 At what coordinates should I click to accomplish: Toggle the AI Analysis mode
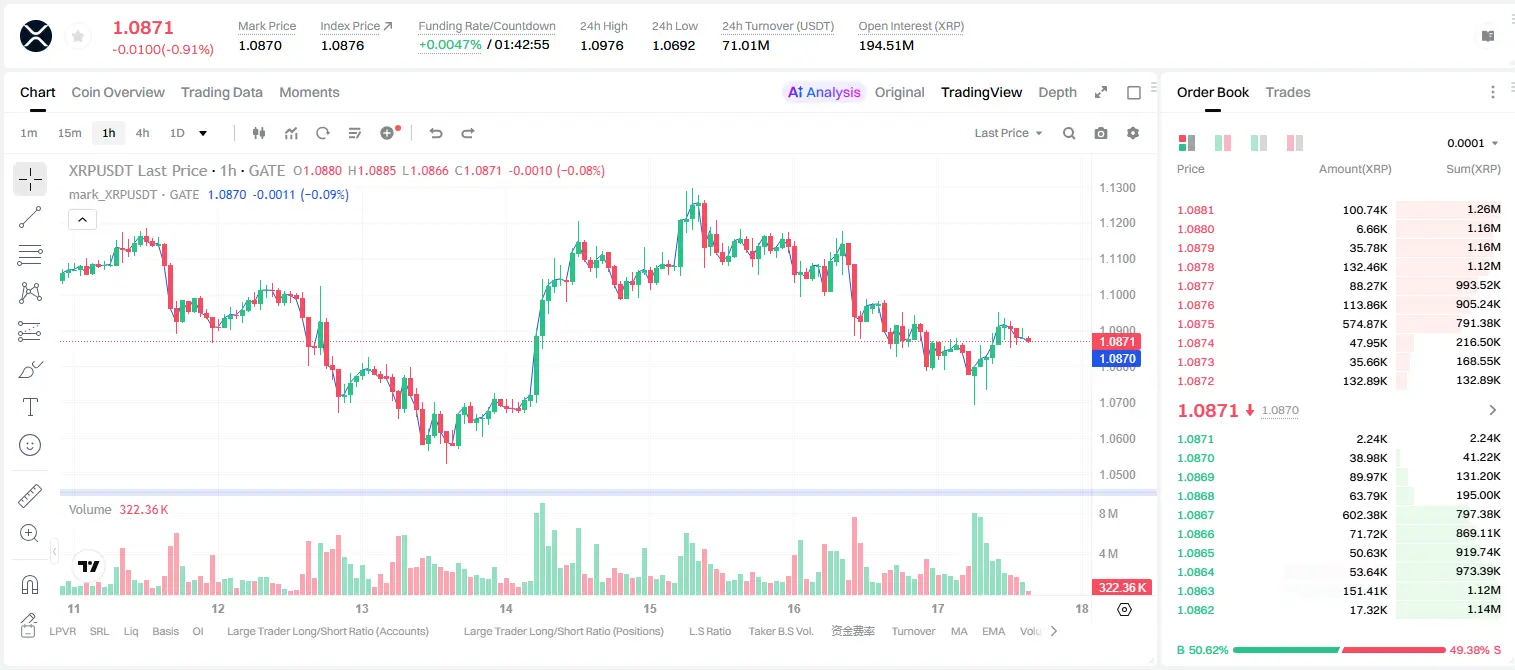click(x=824, y=92)
